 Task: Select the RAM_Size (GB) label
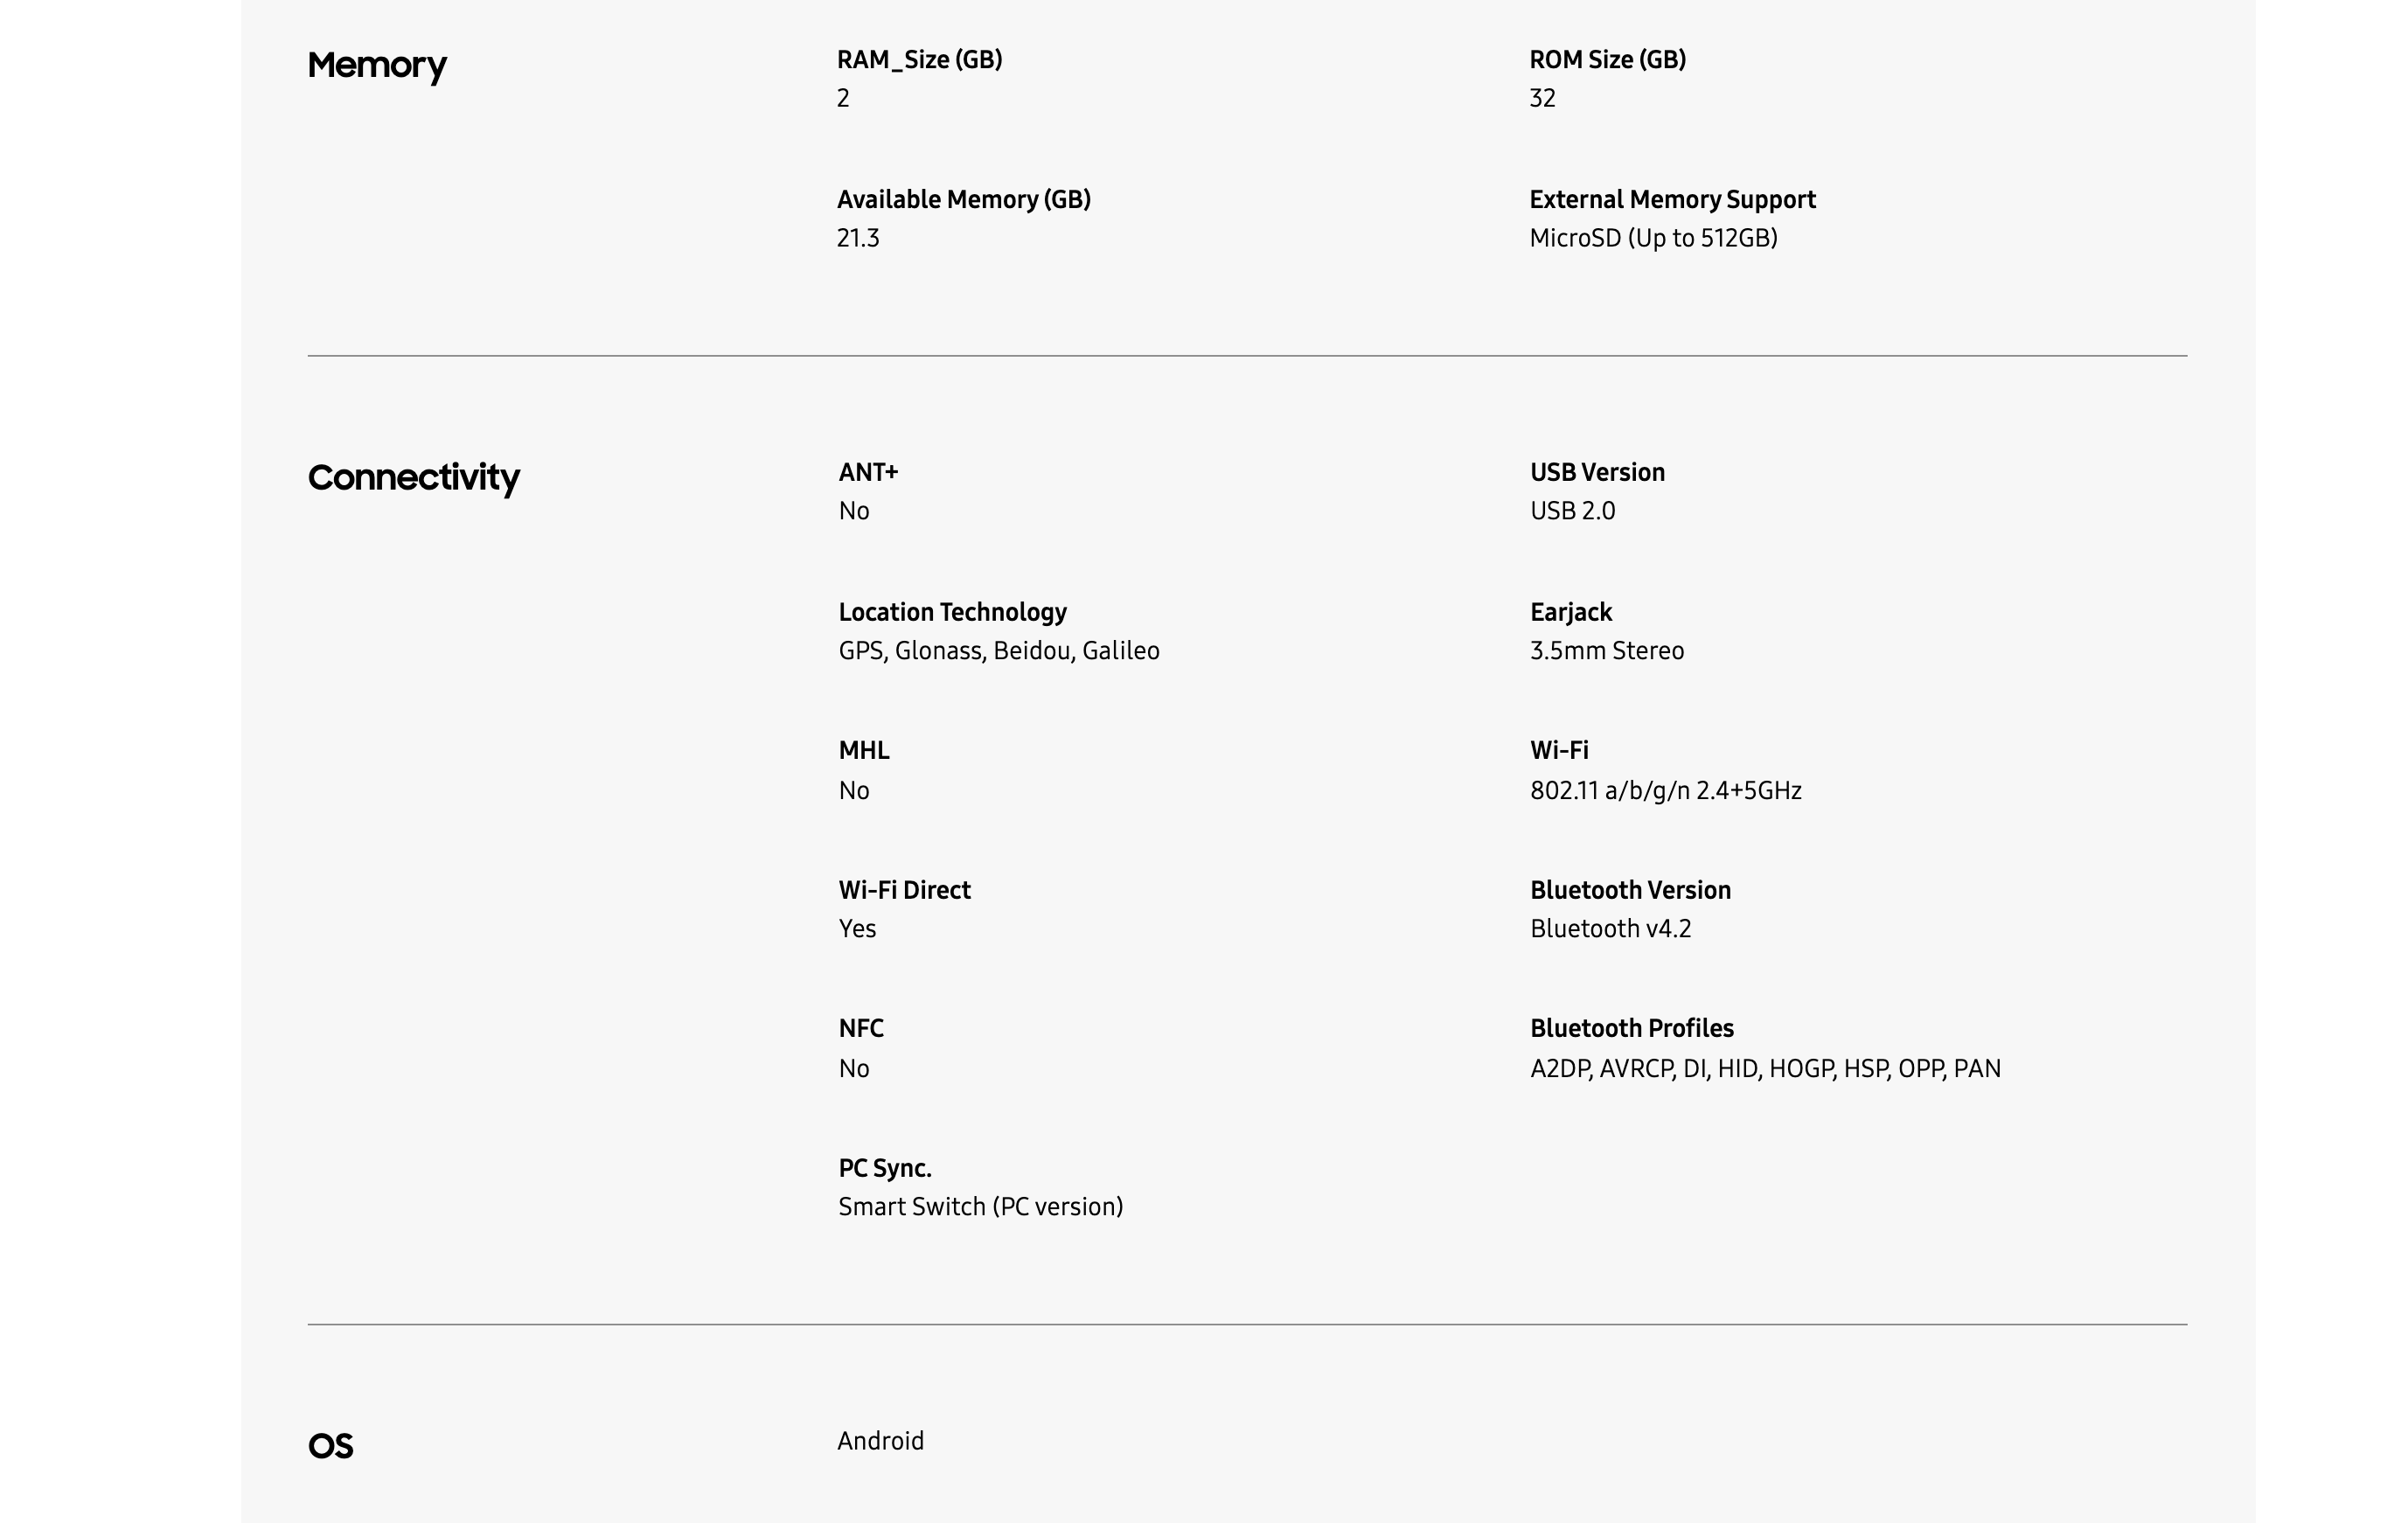[x=919, y=60]
